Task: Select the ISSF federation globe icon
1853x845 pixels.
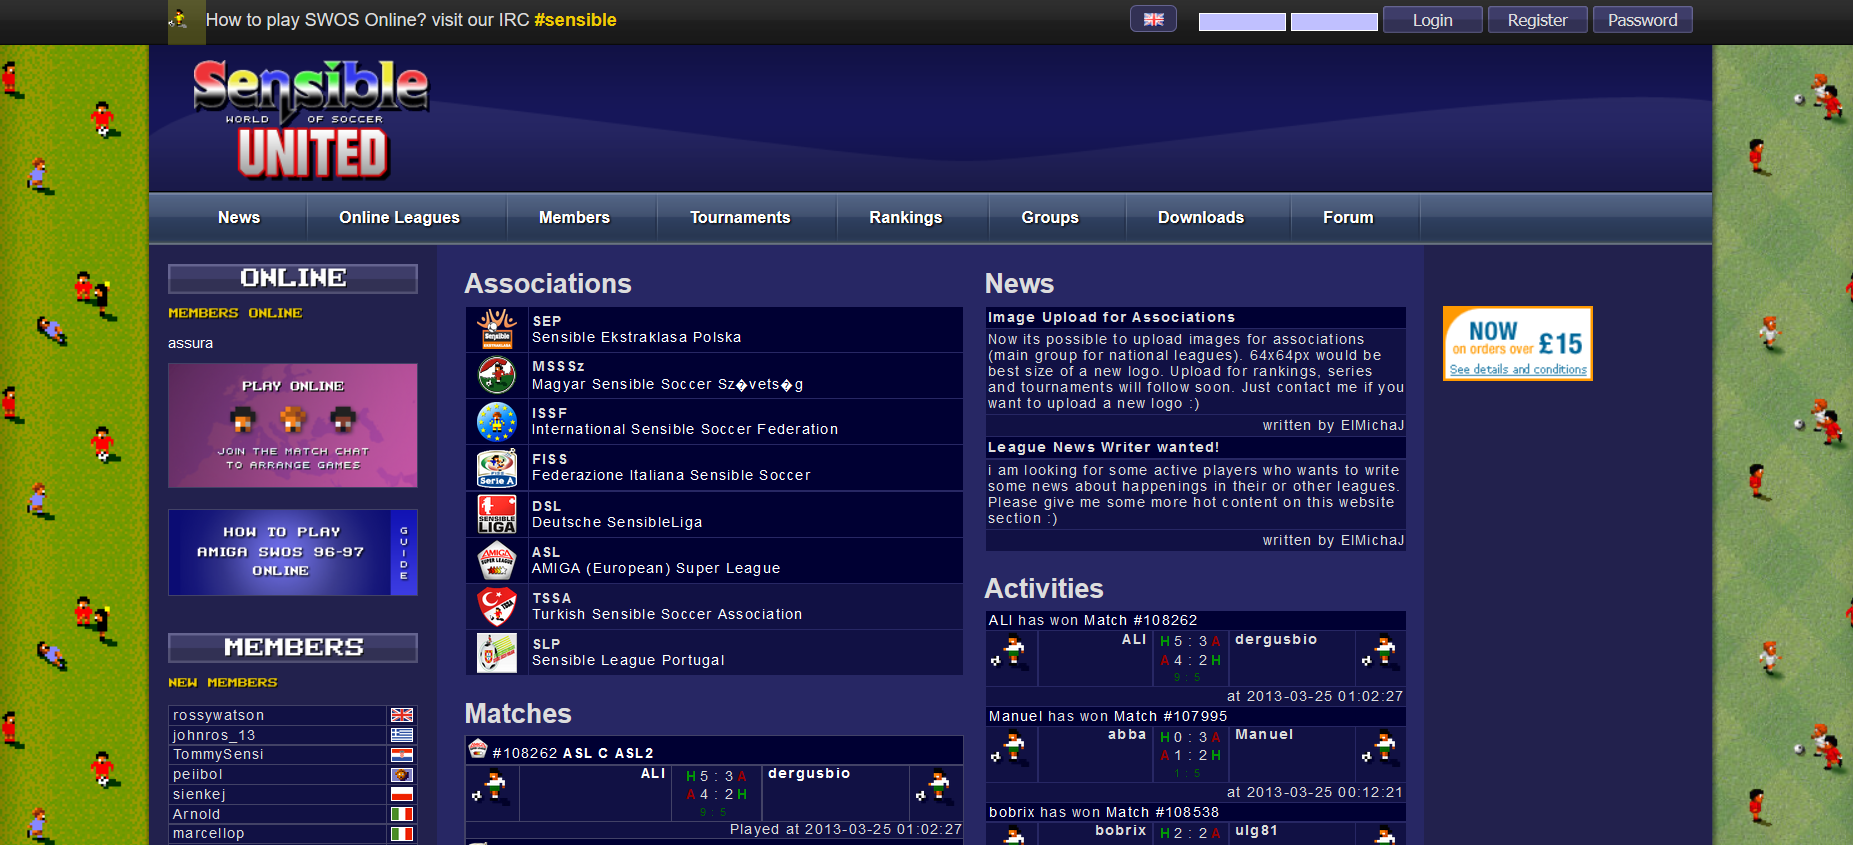Action: [x=497, y=421]
